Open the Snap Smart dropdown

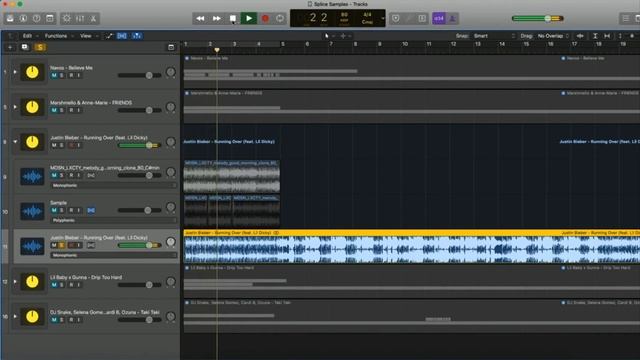tap(494, 36)
